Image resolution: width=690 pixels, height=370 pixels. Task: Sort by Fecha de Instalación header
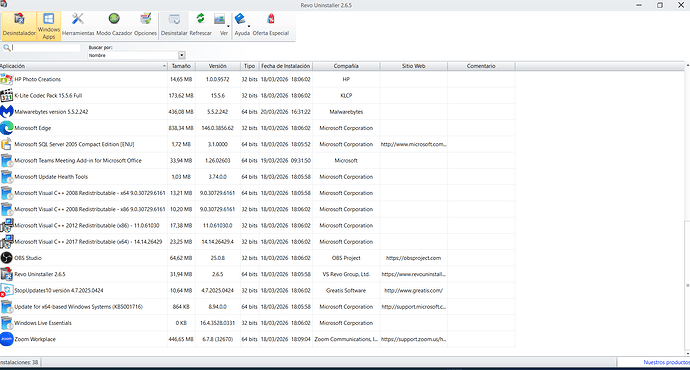click(286, 66)
